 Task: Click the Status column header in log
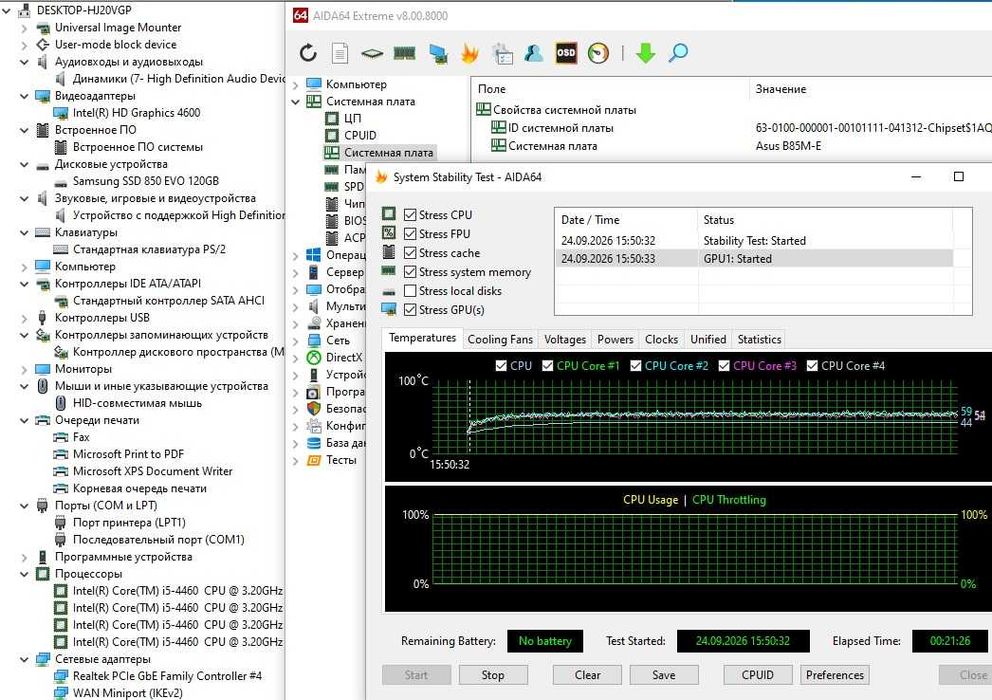click(824, 220)
